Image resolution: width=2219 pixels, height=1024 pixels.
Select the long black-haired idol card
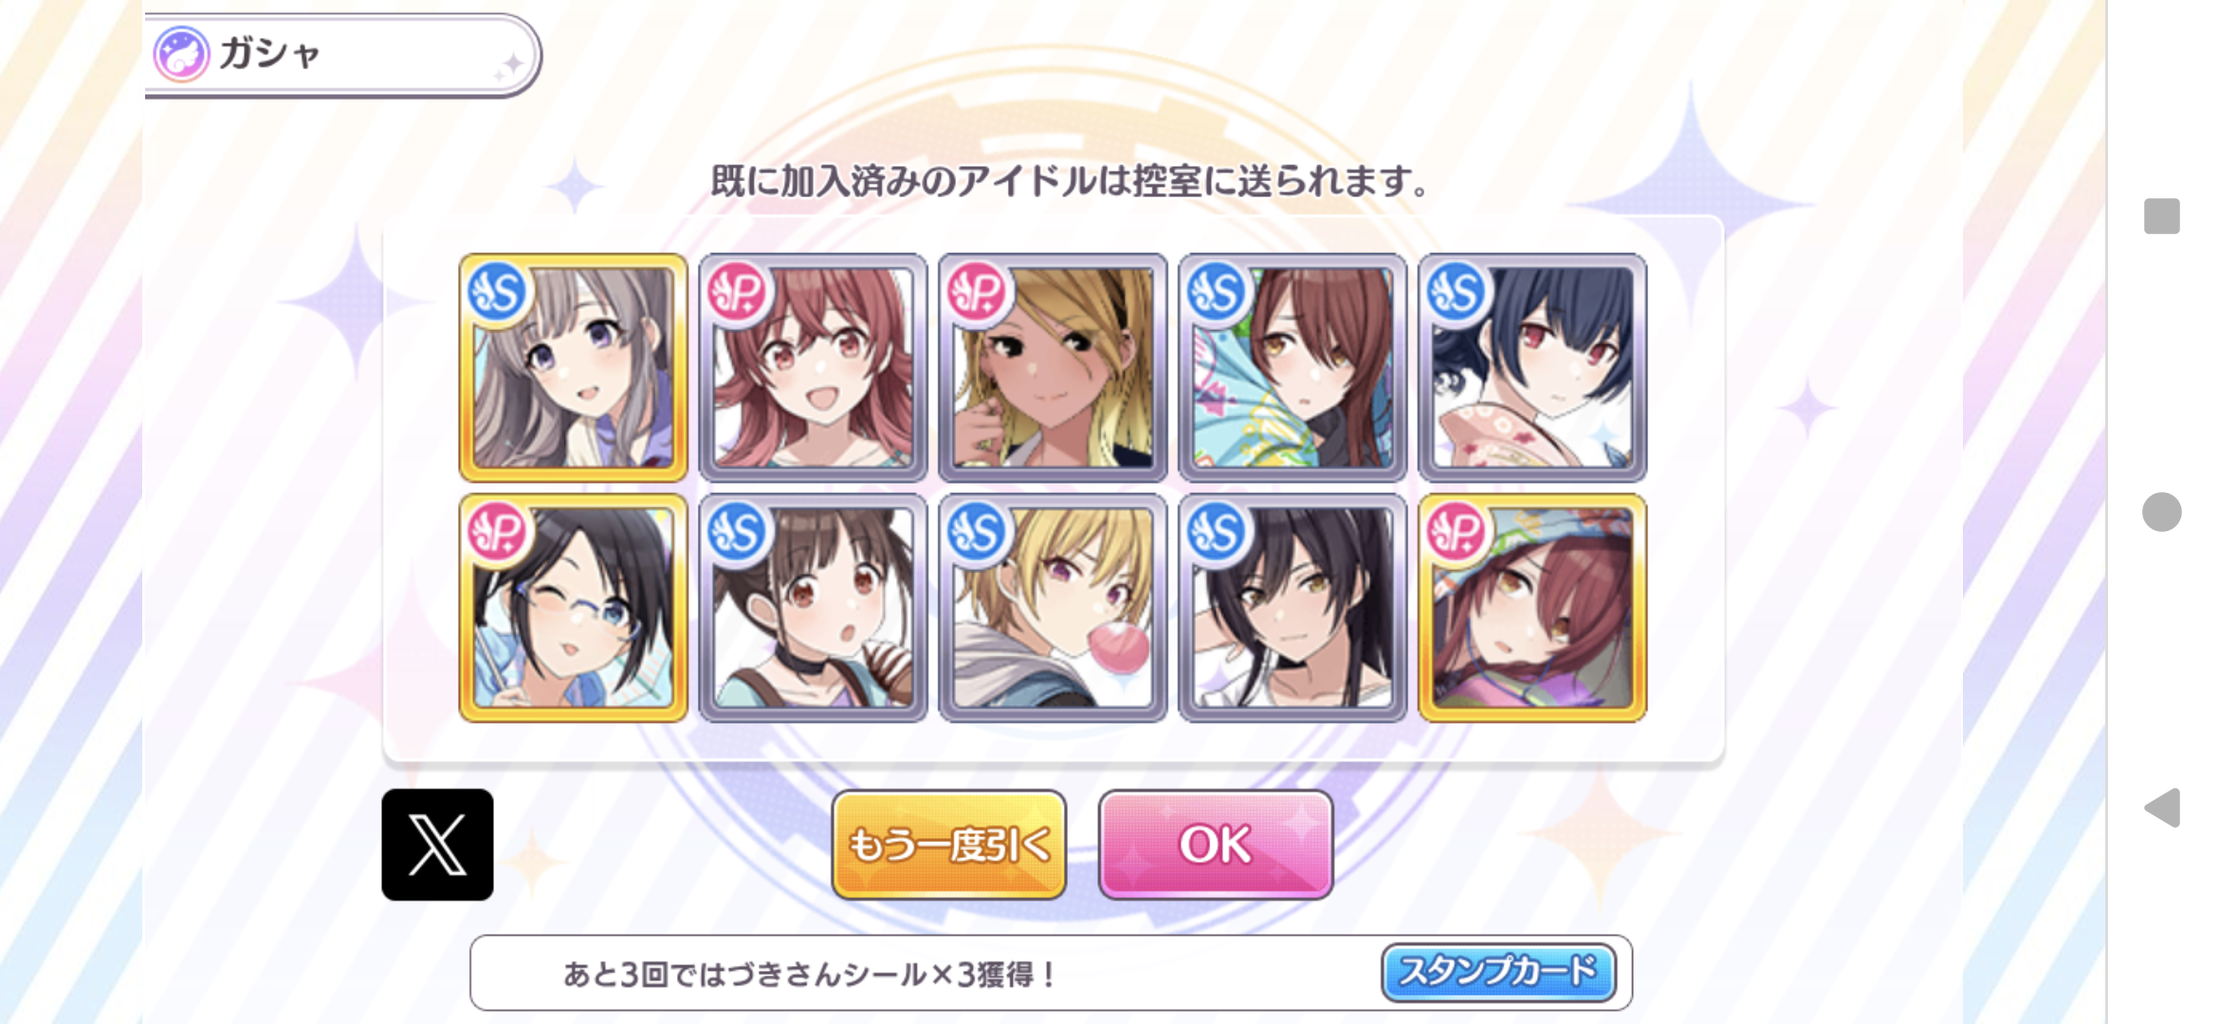click(x=1293, y=607)
